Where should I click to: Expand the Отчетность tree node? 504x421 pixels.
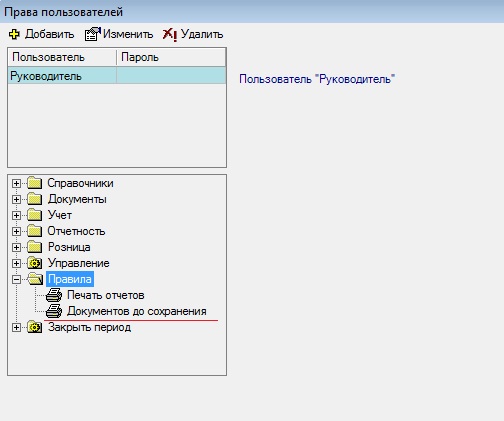point(16,231)
